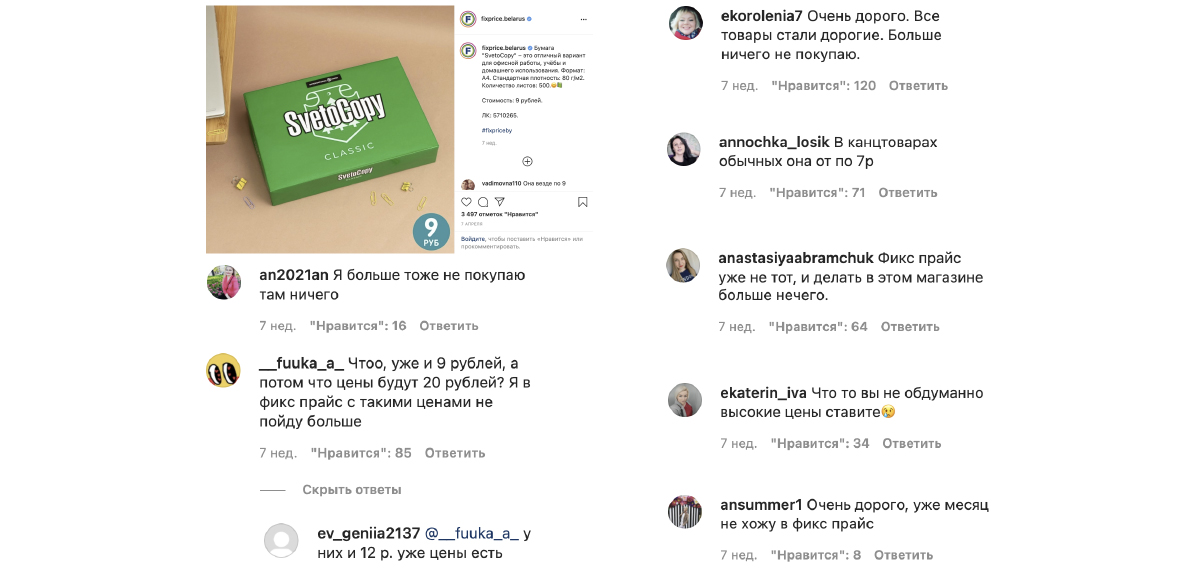Click the heart like icon under the post
The image size is (1200, 572).
466,201
